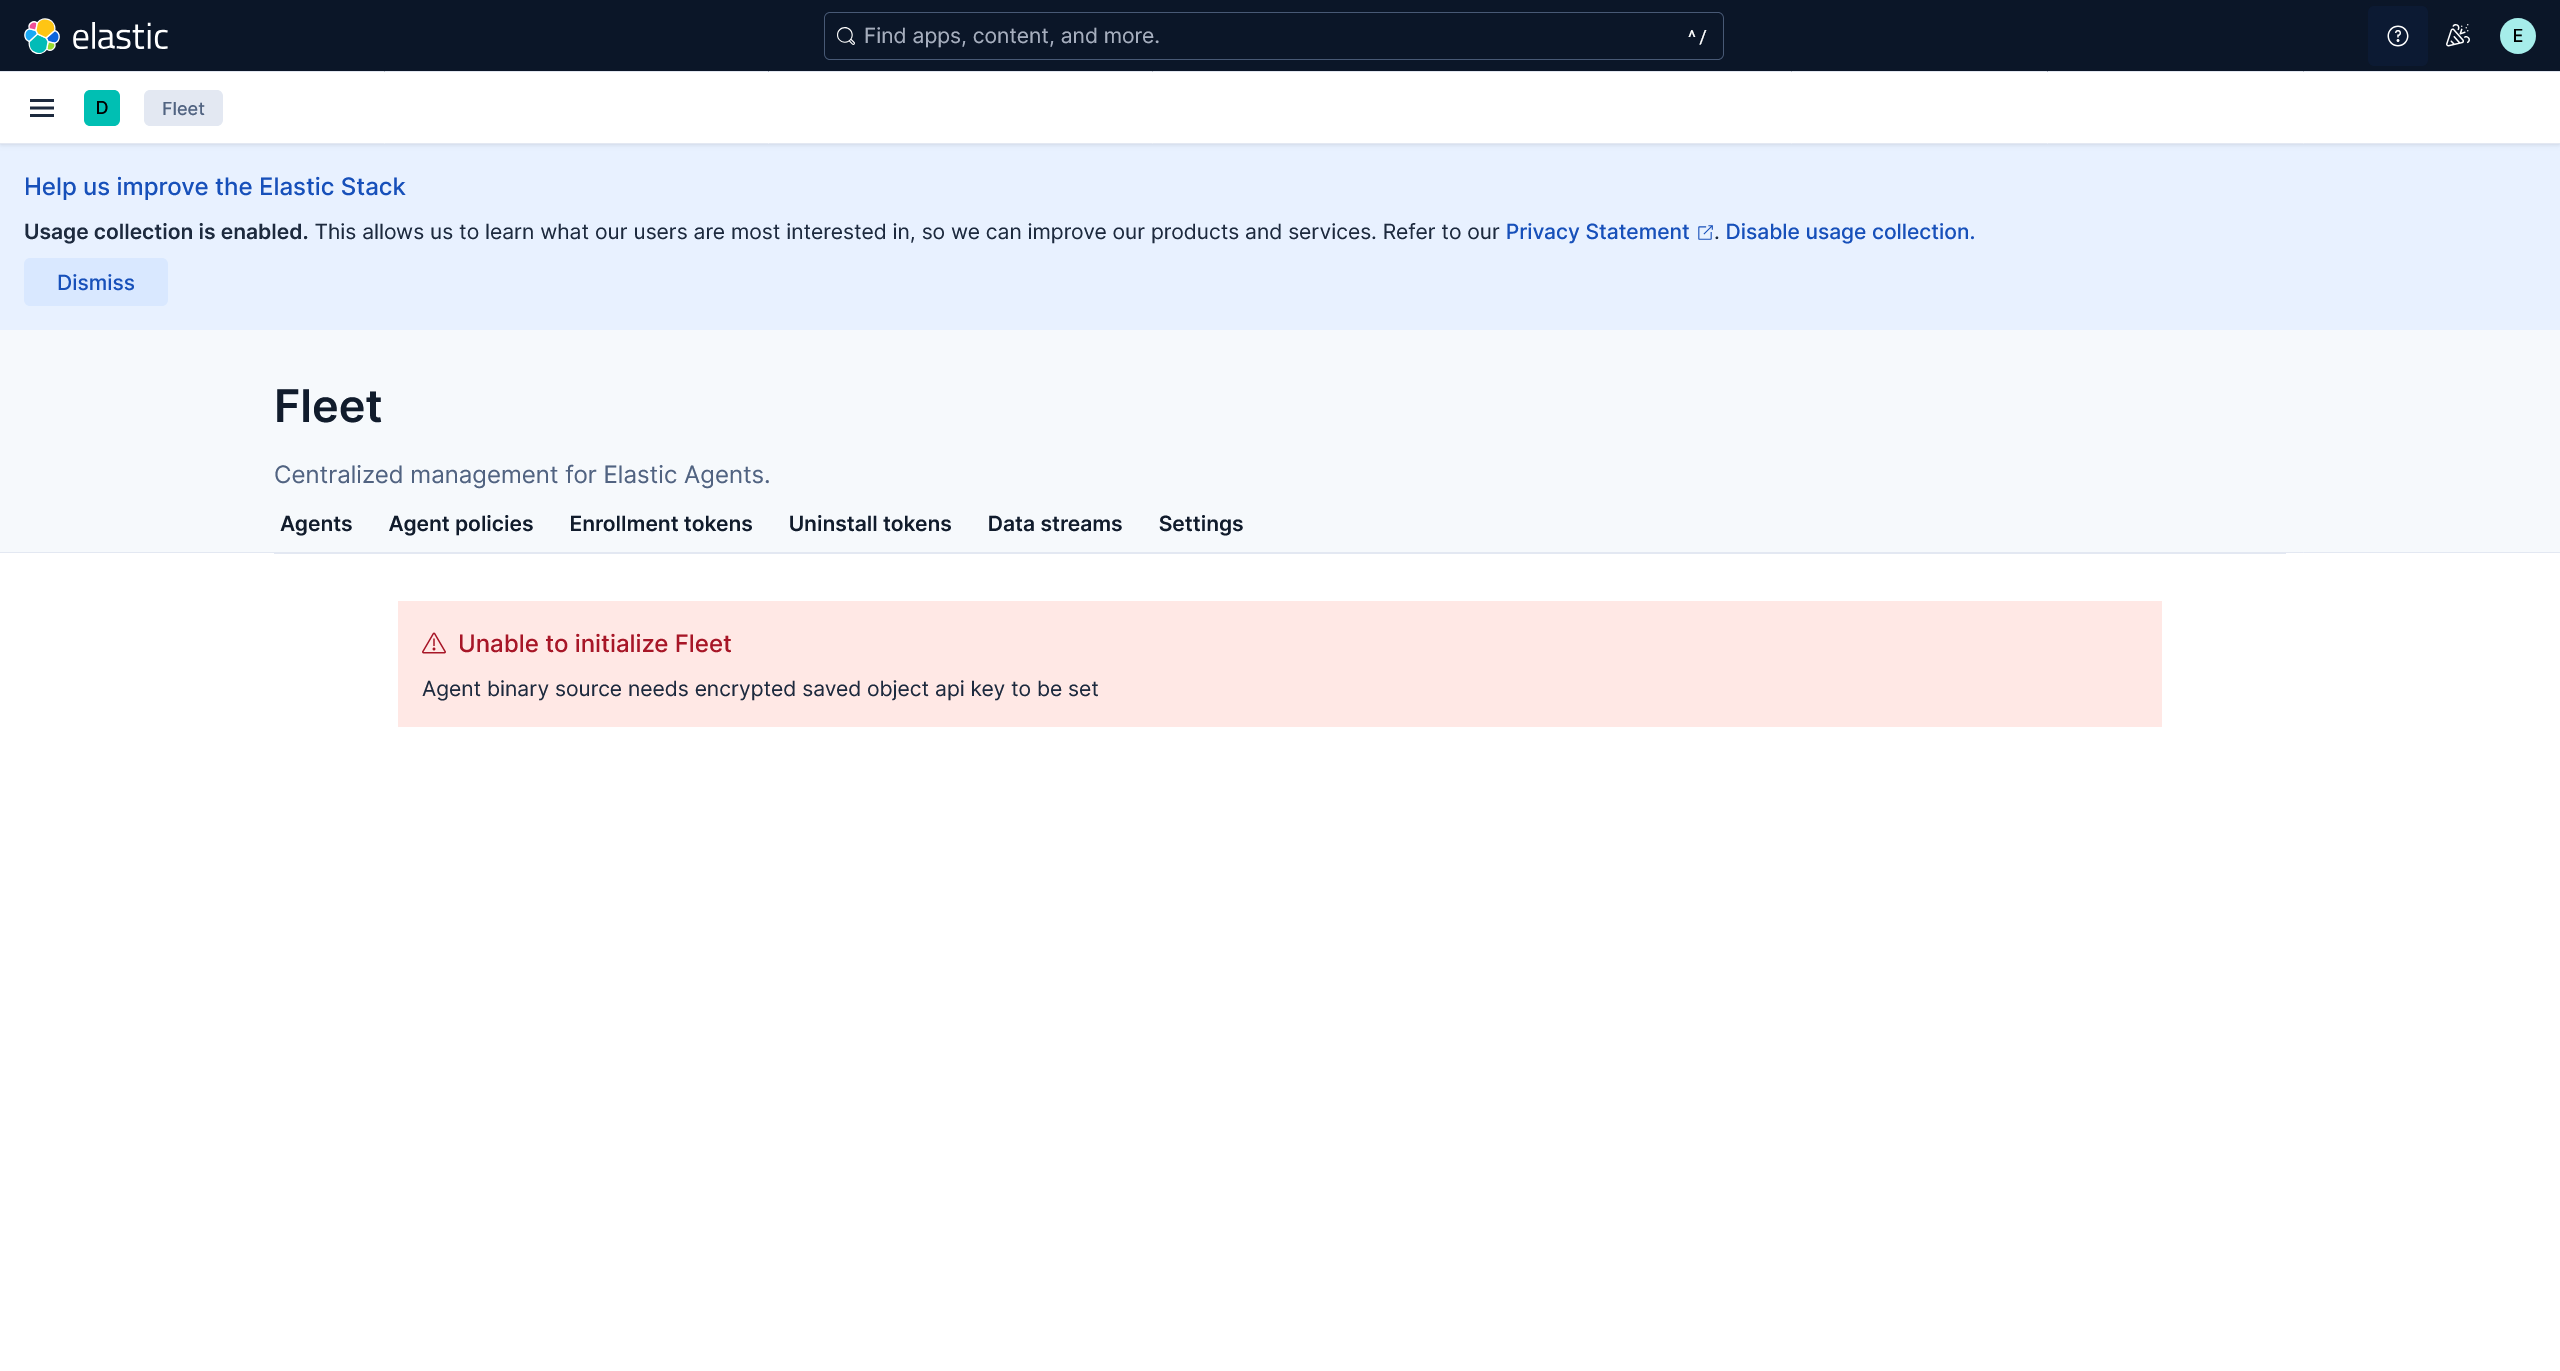Dismiss the usage collection banner
2560x1371 pixels.
point(96,283)
